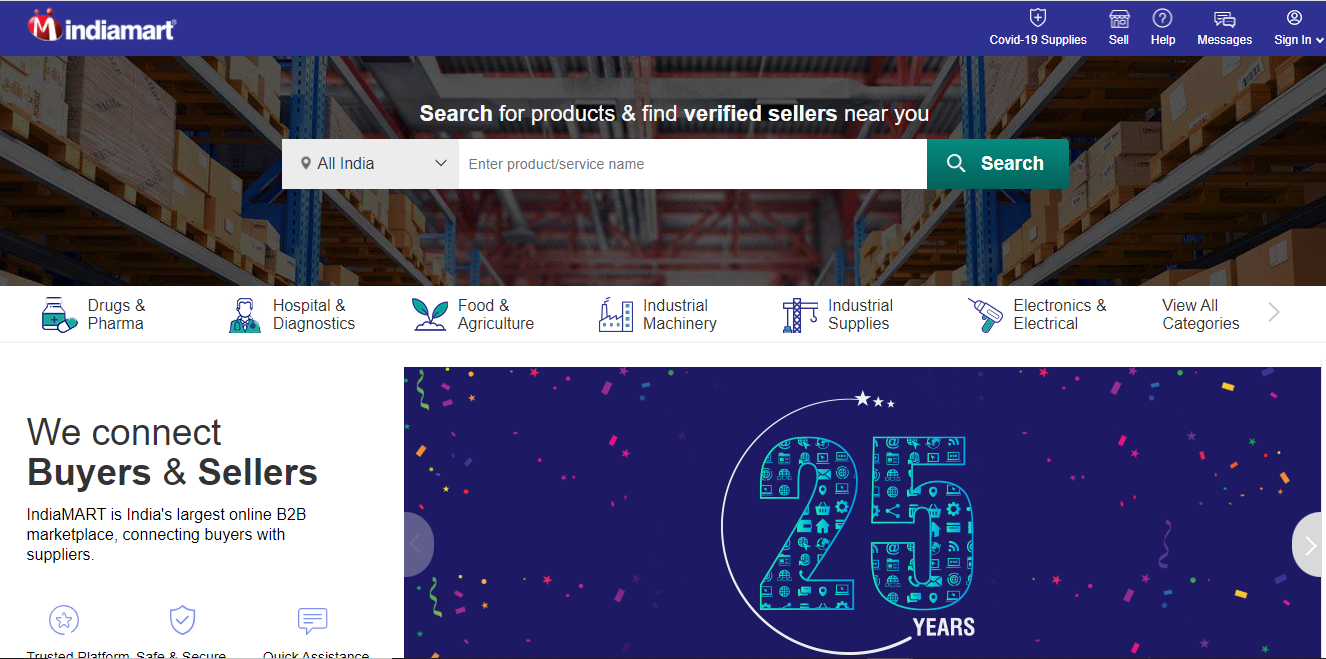Screen dimensions: 1326x659
Task: Open the Industrial Machinery category link
Action: (x=680, y=315)
